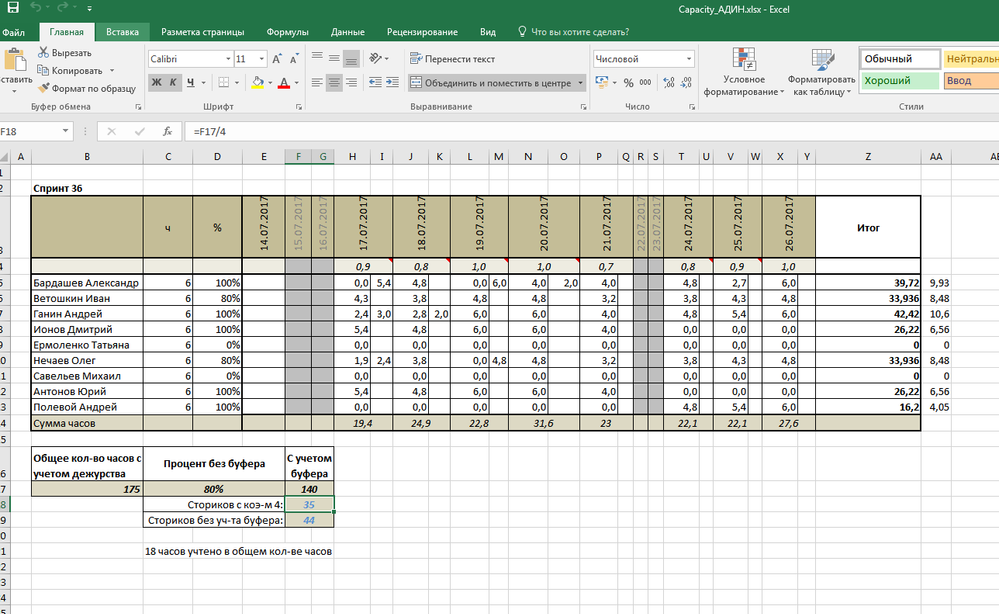The image size is (999, 614).
Task: Apply the Хороший green cell style
Action: [x=900, y=81]
